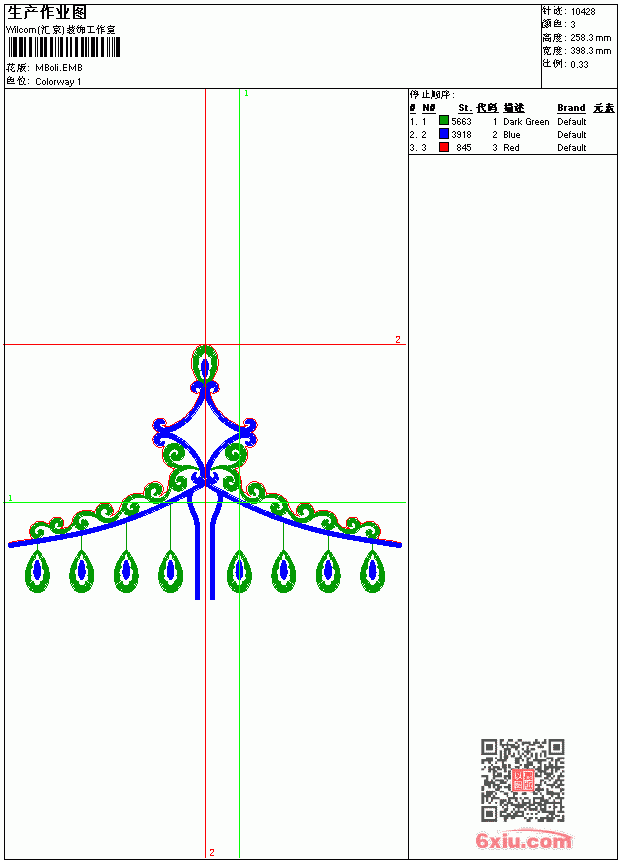Click the rightmost hanging teardrop pendant
The height and width of the screenshot is (860, 620).
click(x=373, y=572)
